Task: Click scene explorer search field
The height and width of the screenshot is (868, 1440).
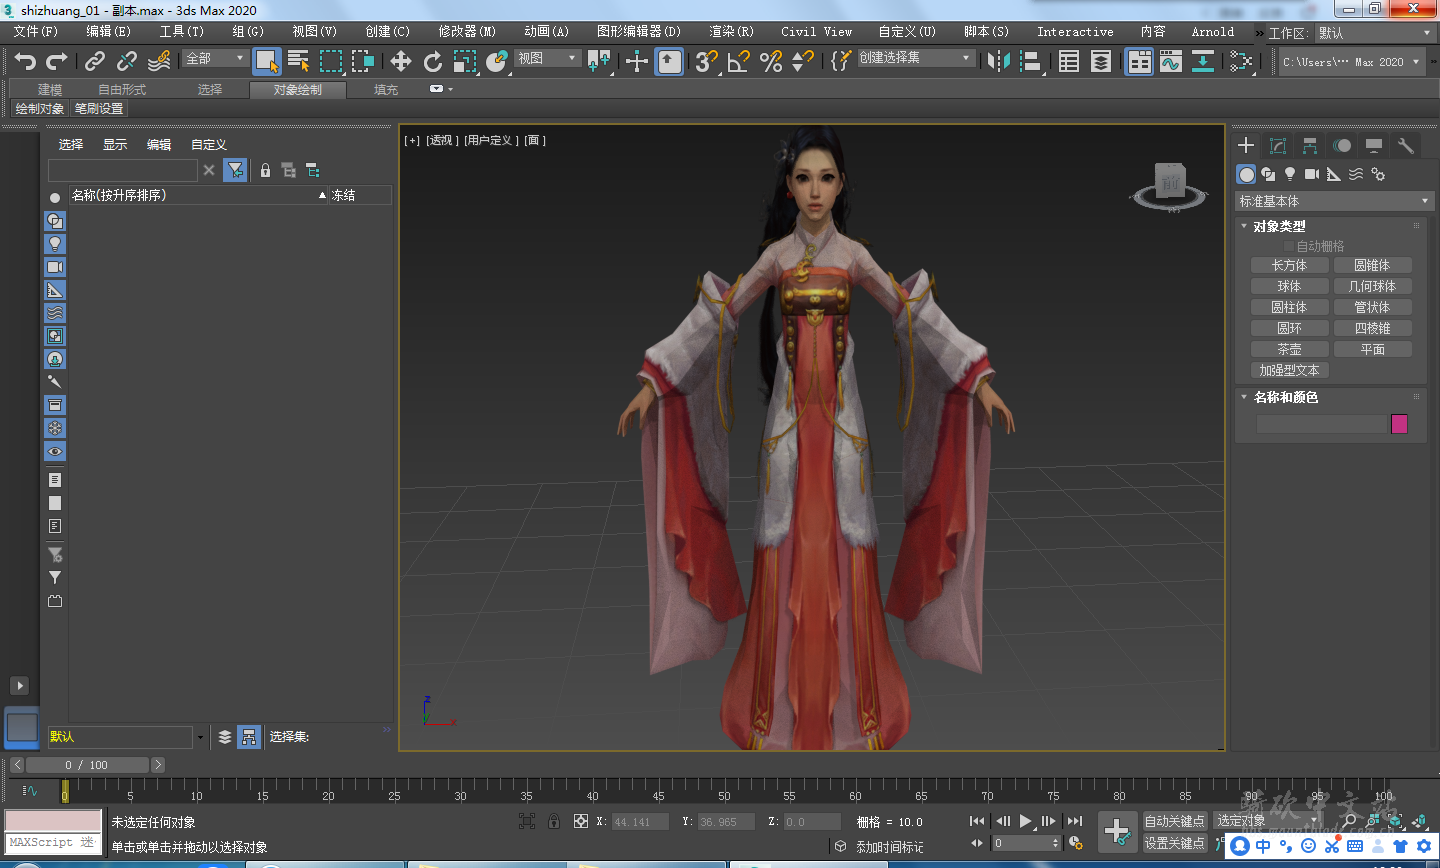Action: [x=123, y=170]
